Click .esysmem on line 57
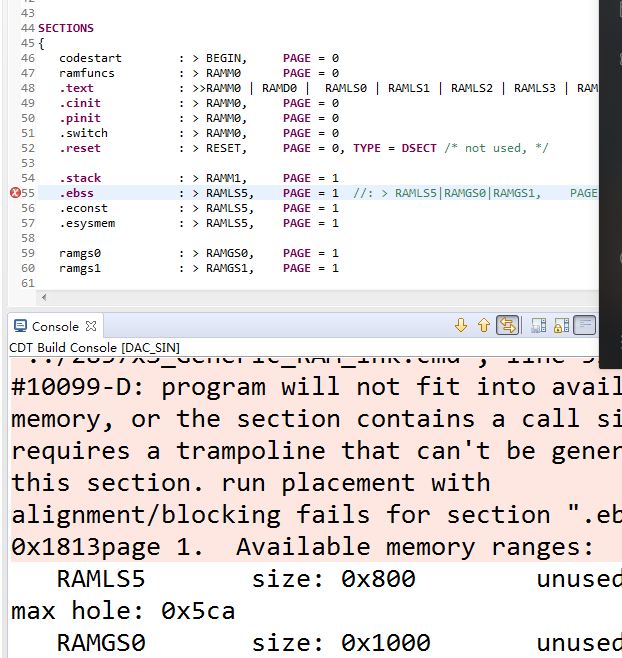The image size is (622, 658). coord(87,223)
